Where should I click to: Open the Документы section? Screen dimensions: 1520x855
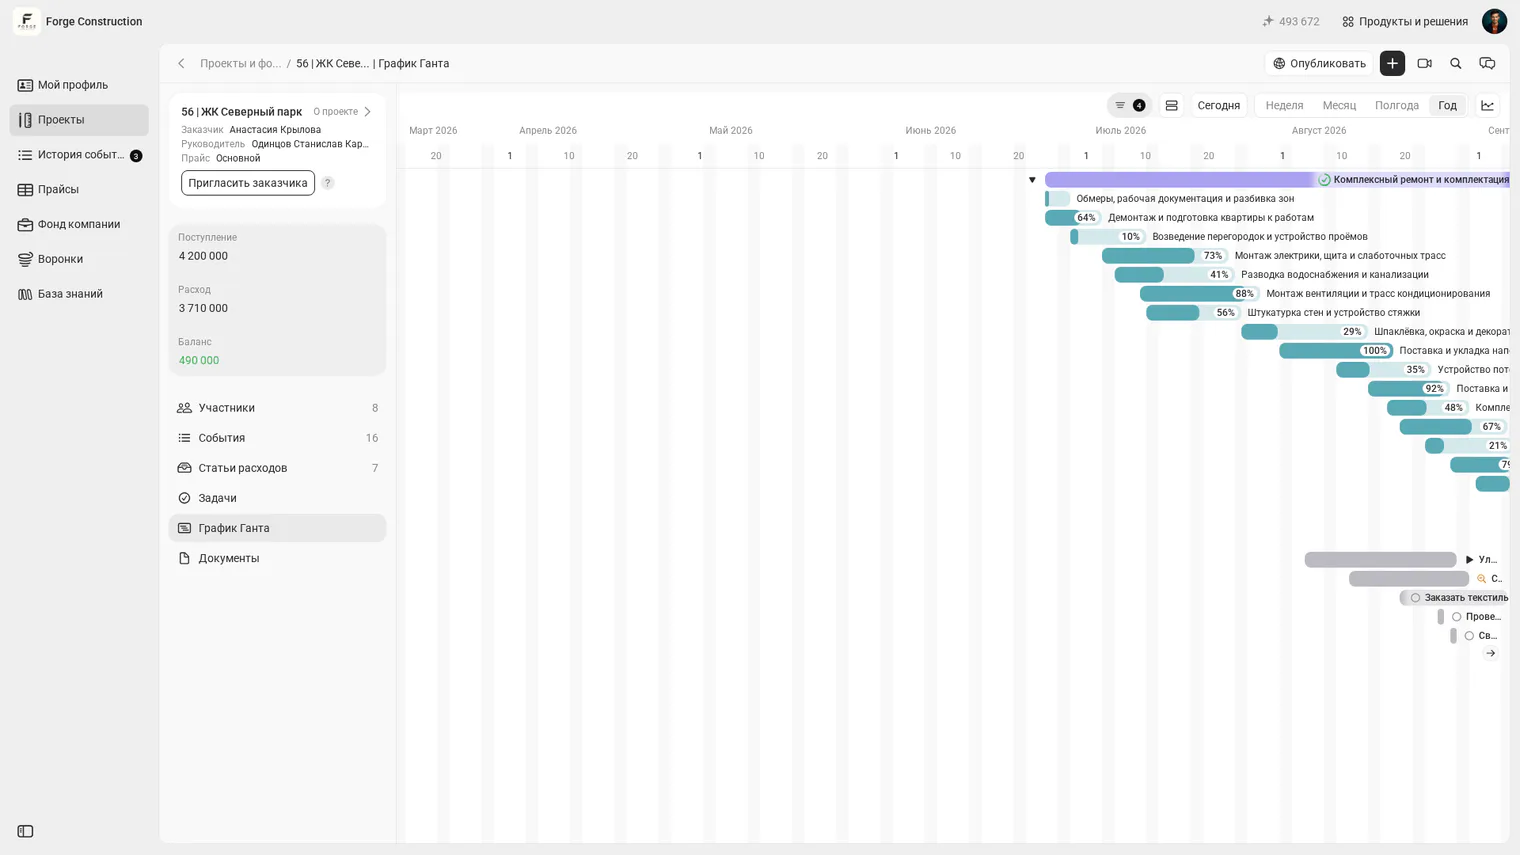(x=277, y=558)
